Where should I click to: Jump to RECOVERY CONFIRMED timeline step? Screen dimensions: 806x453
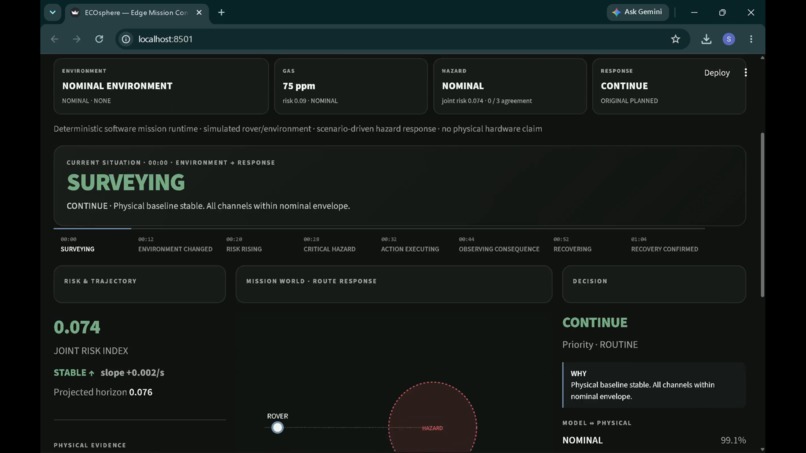click(665, 245)
